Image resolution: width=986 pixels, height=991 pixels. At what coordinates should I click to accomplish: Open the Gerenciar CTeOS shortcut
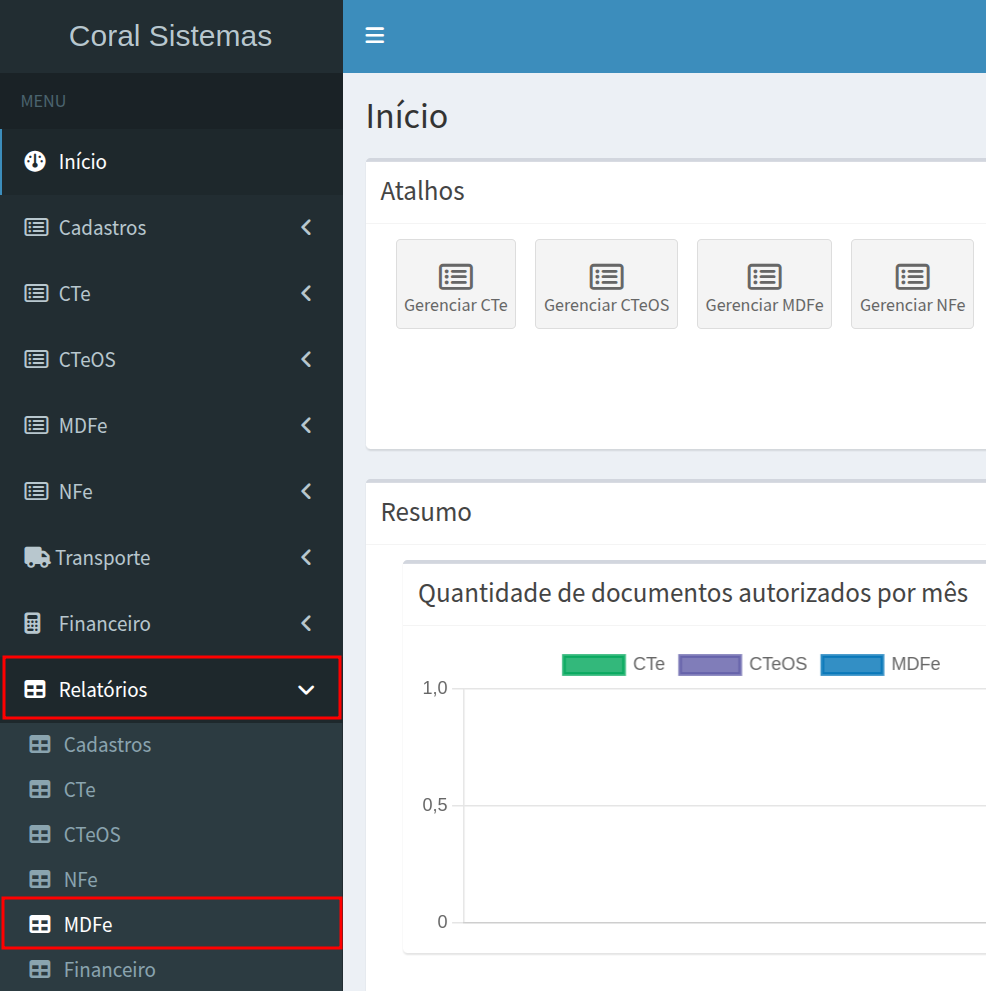point(606,284)
